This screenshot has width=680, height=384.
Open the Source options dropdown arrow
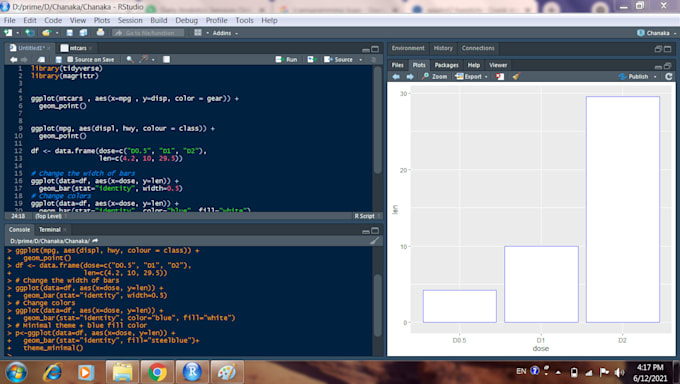click(360, 59)
